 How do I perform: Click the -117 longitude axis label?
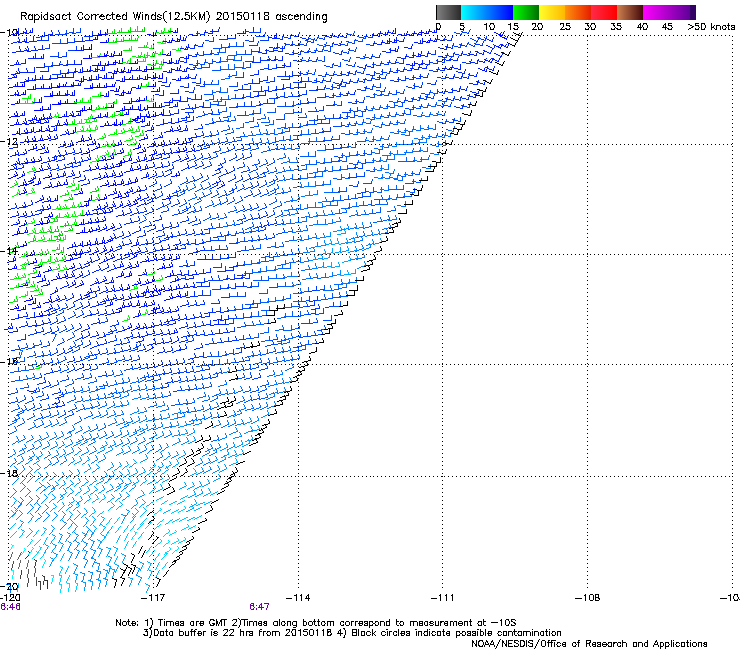tap(153, 598)
